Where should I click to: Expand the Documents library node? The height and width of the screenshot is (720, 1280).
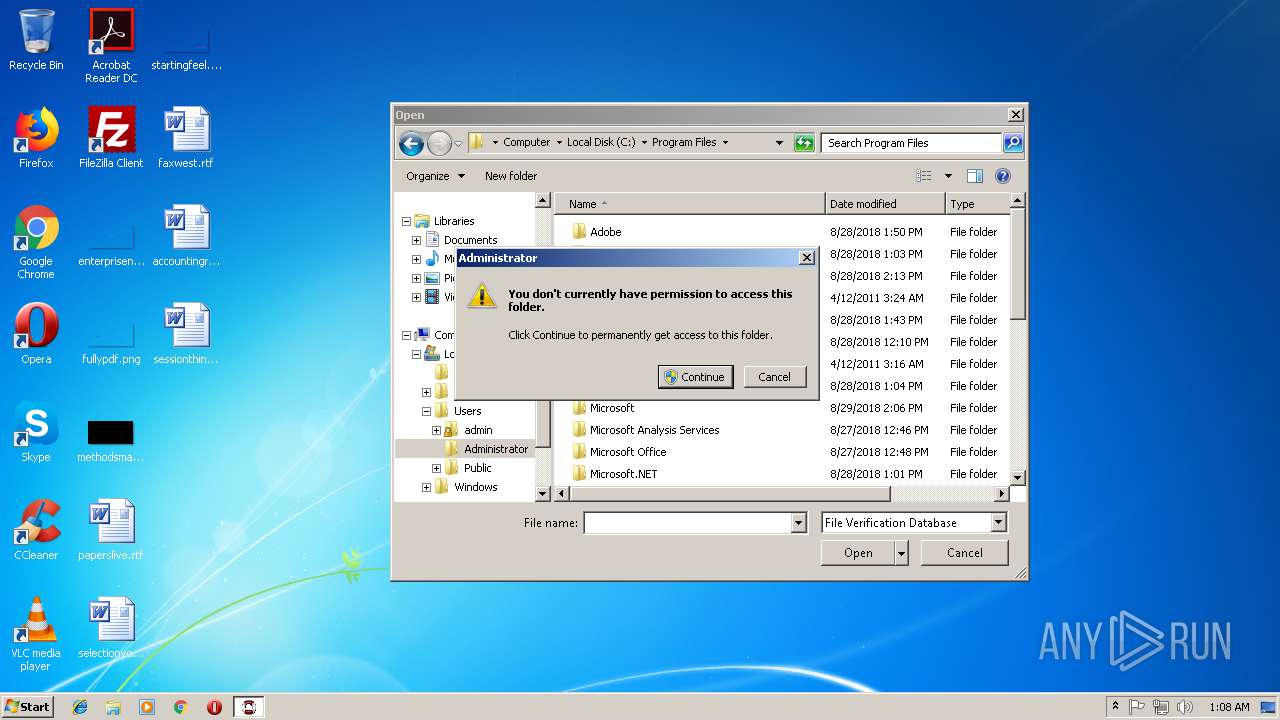417,240
